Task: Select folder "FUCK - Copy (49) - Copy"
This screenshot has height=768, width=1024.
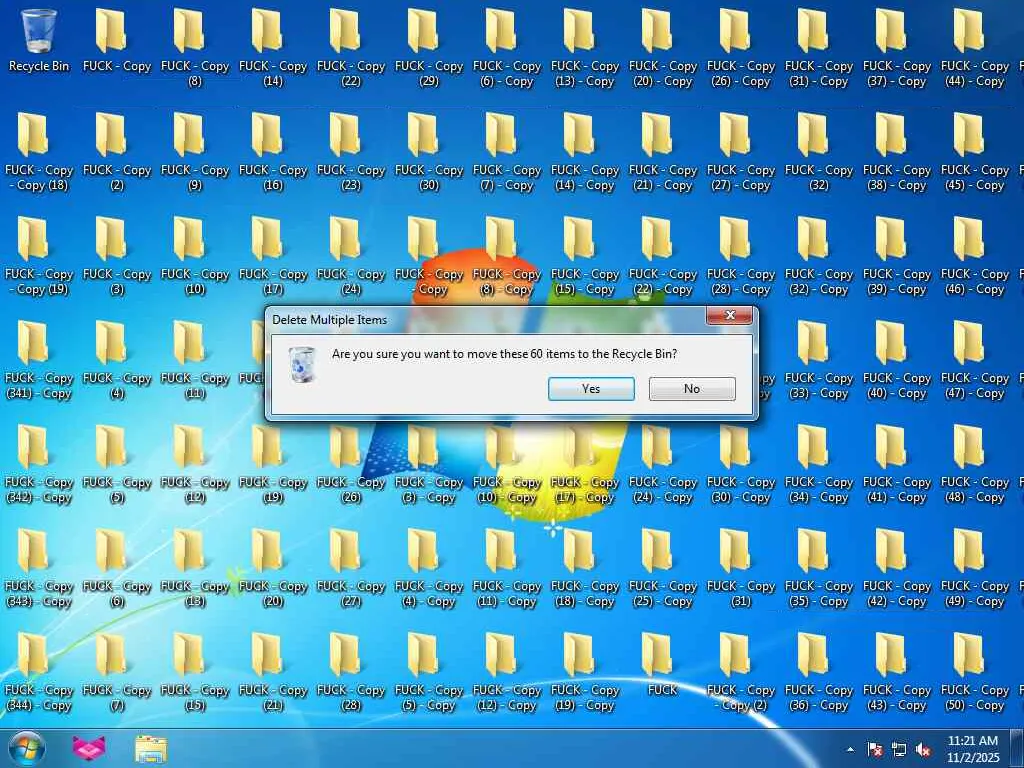Action: tap(974, 568)
